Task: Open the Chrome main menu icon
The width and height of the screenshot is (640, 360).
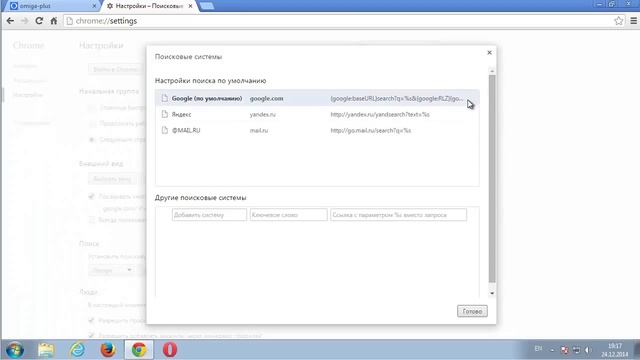Action: (x=633, y=21)
